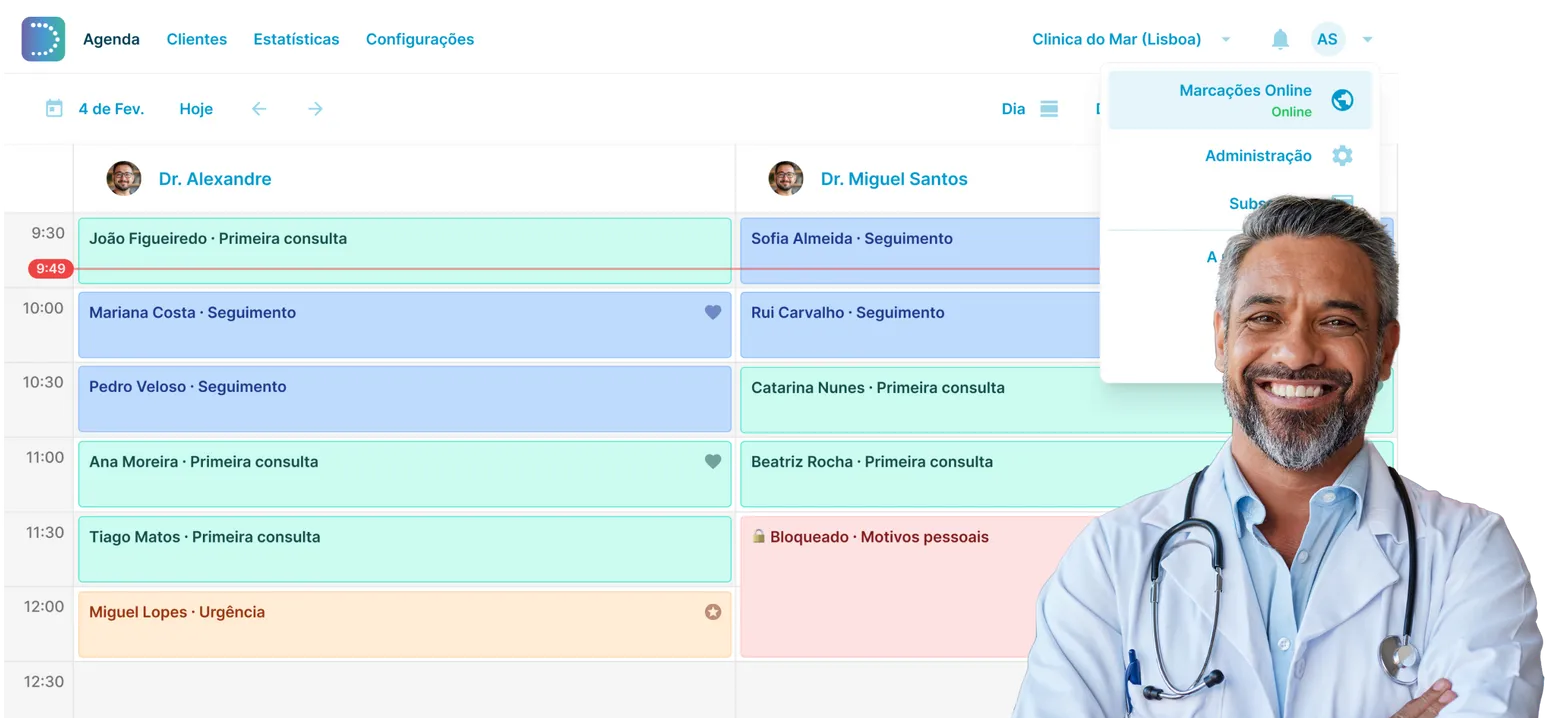Expand the Clinica do Mar (Lisboa) selector
Viewport: 1556px width, 718px height.
1116,39
